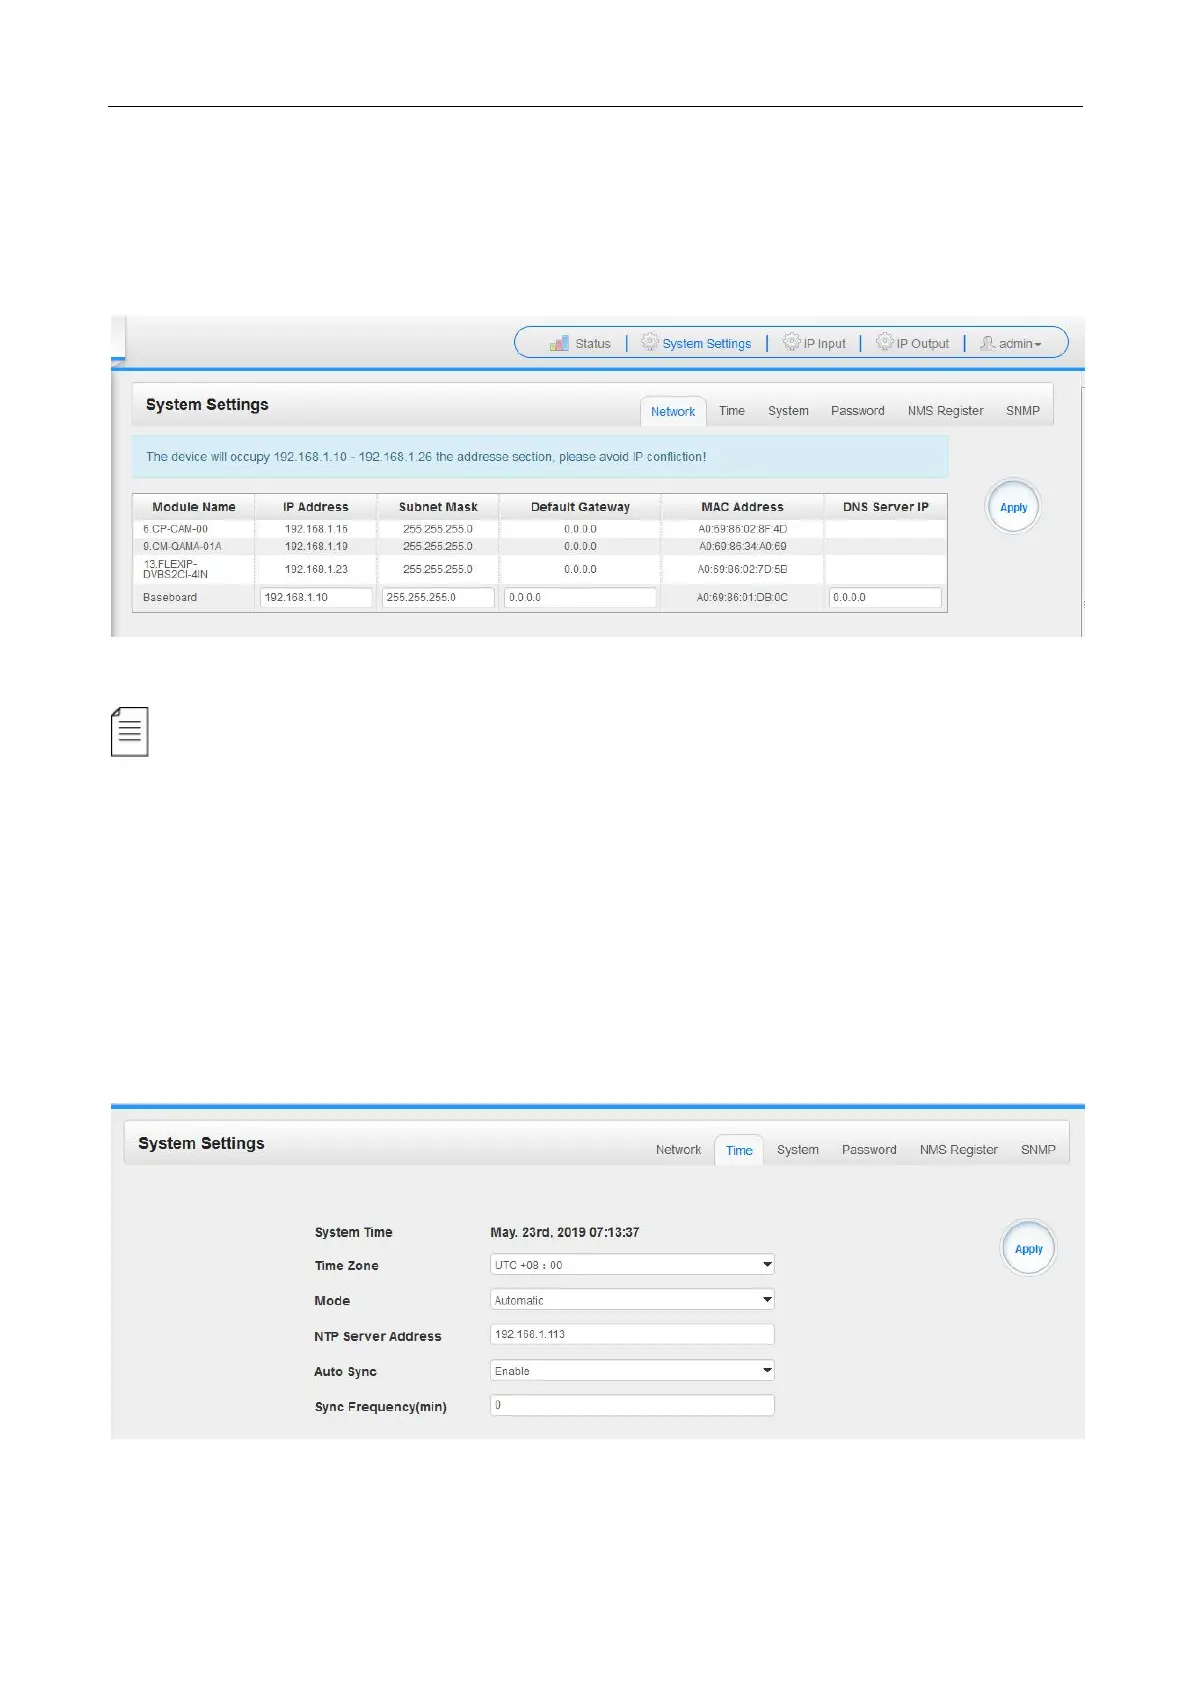The image size is (1191, 1684).
Task: Click the Baseboard DNS Server IP field
Action: [x=885, y=597]
